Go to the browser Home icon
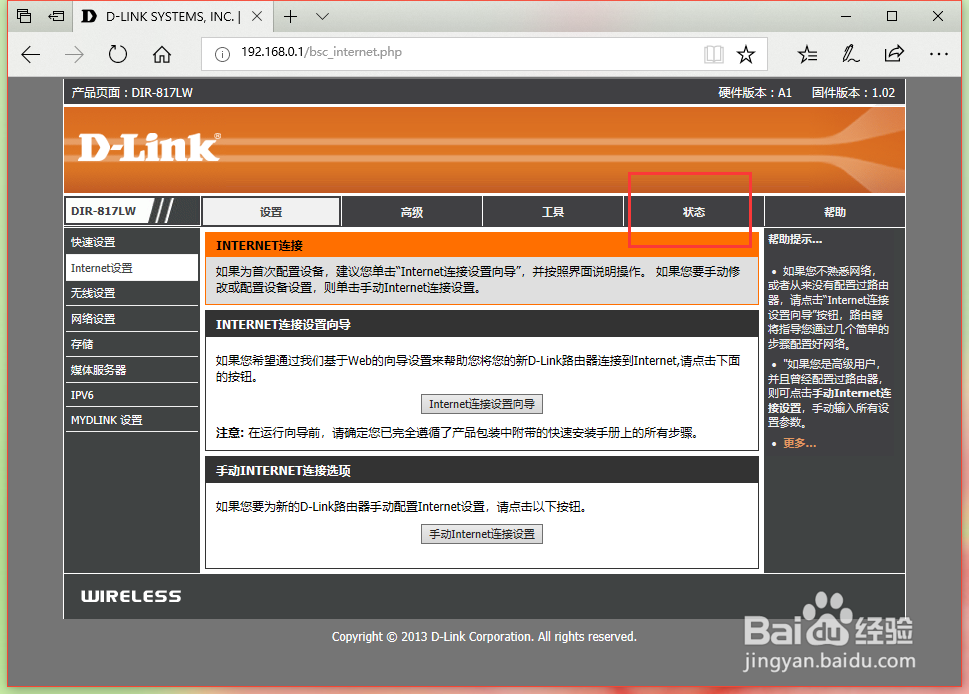This screenshot has height=694, width=969. tap(162, 54)
